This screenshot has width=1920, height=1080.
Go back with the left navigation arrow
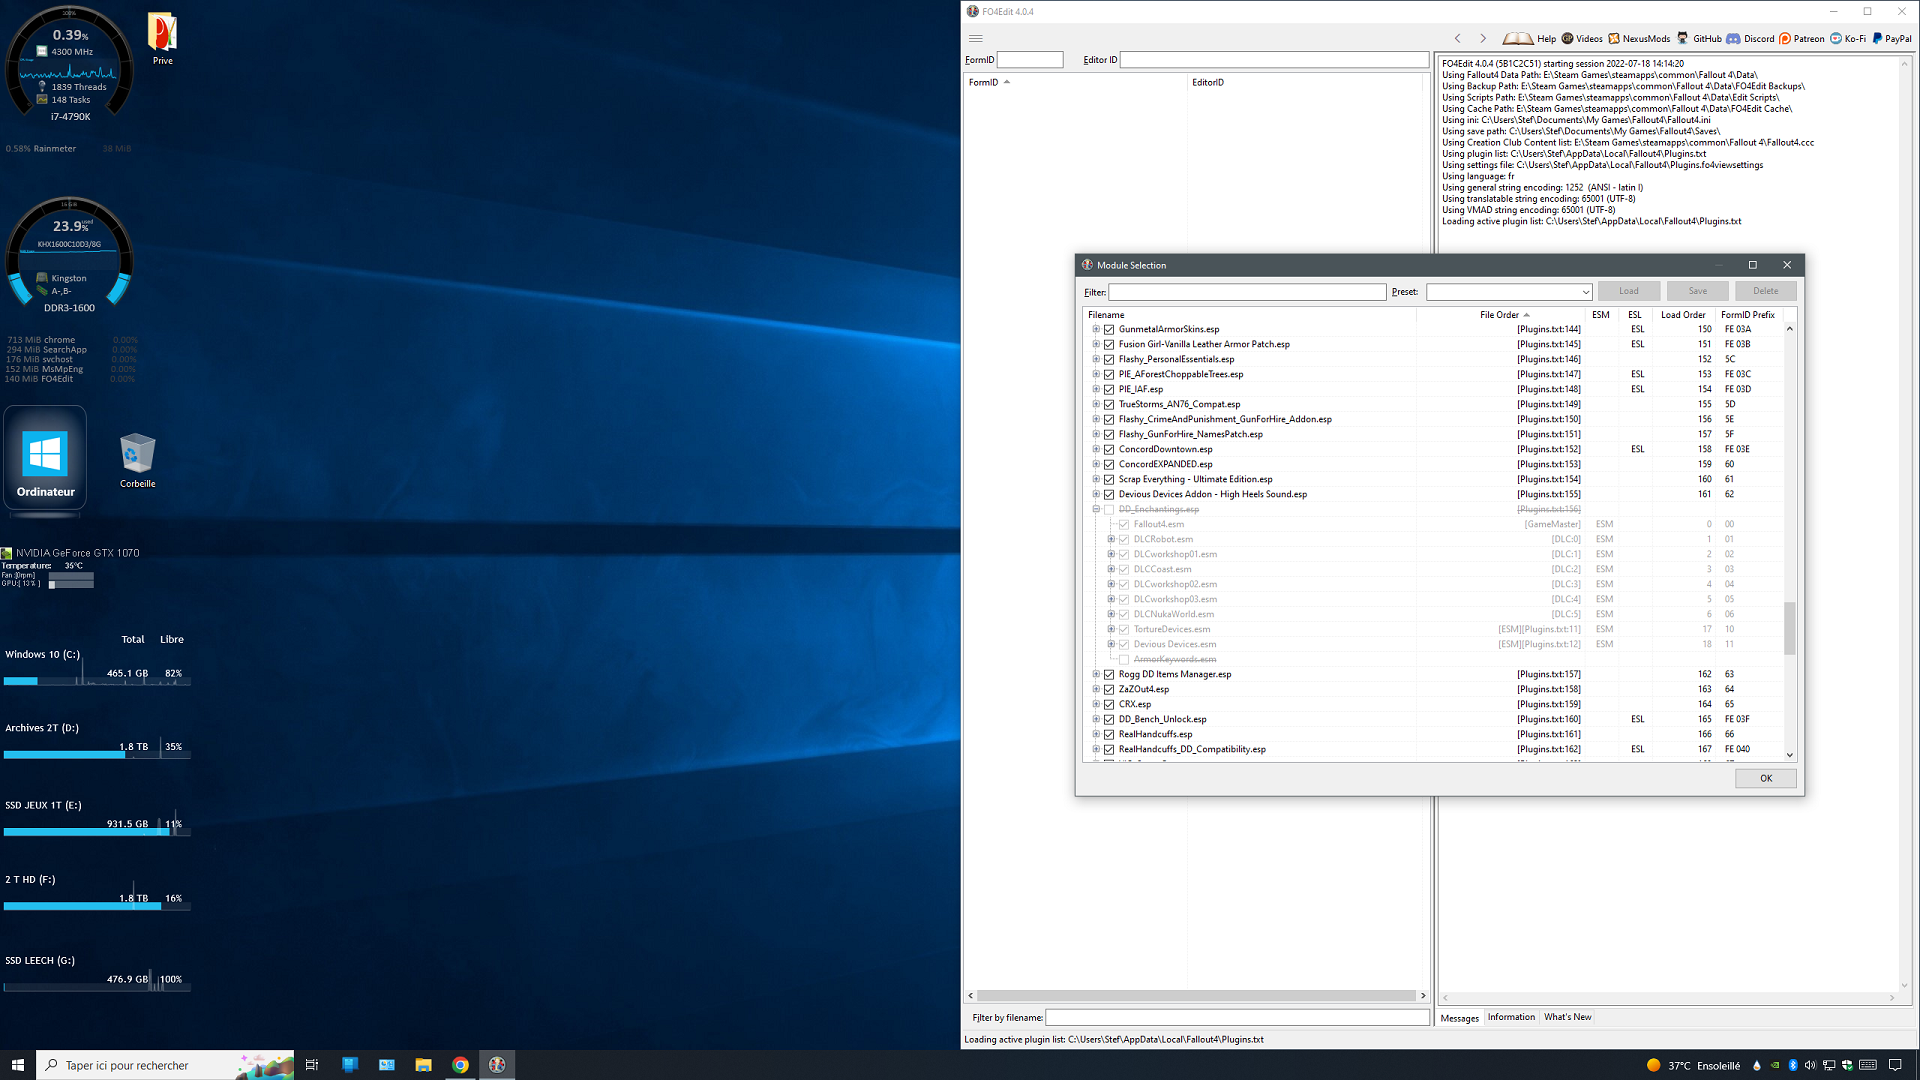1458,39
